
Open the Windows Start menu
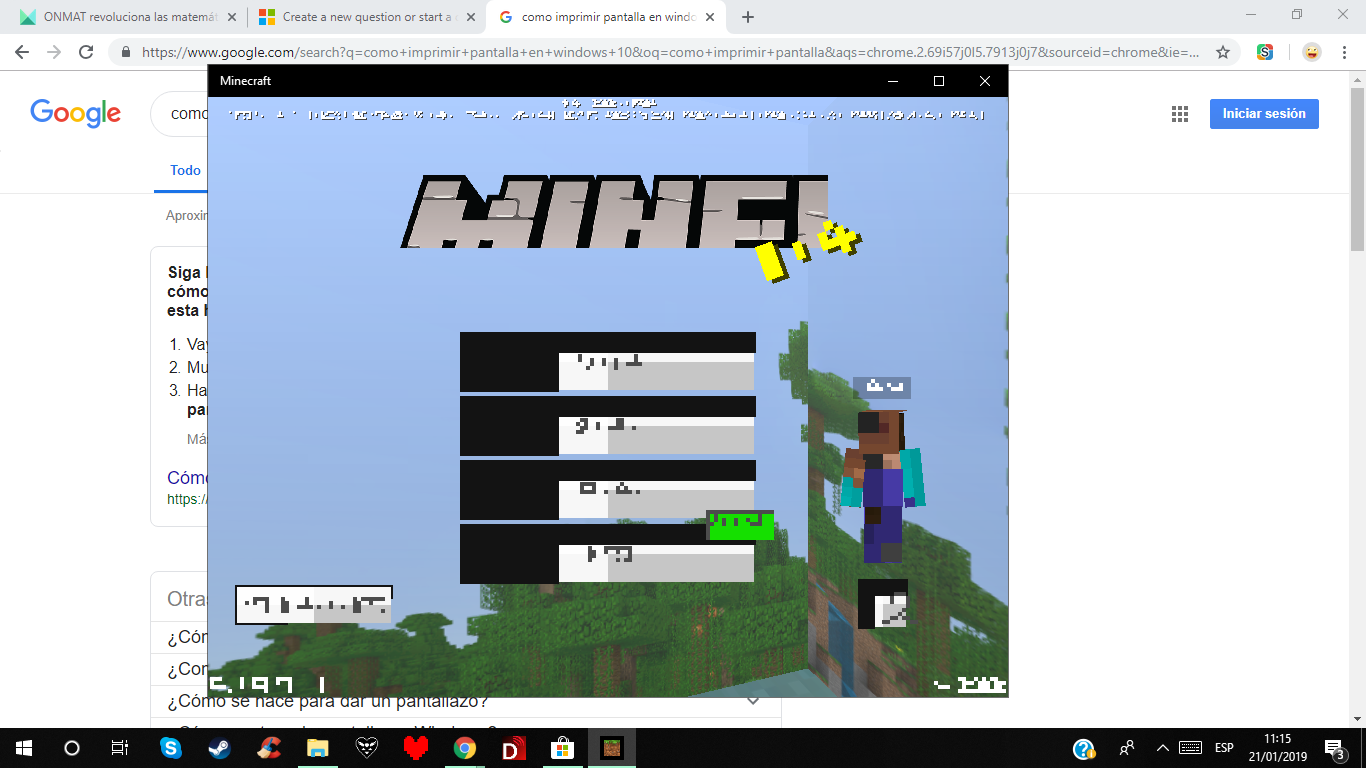24,748
